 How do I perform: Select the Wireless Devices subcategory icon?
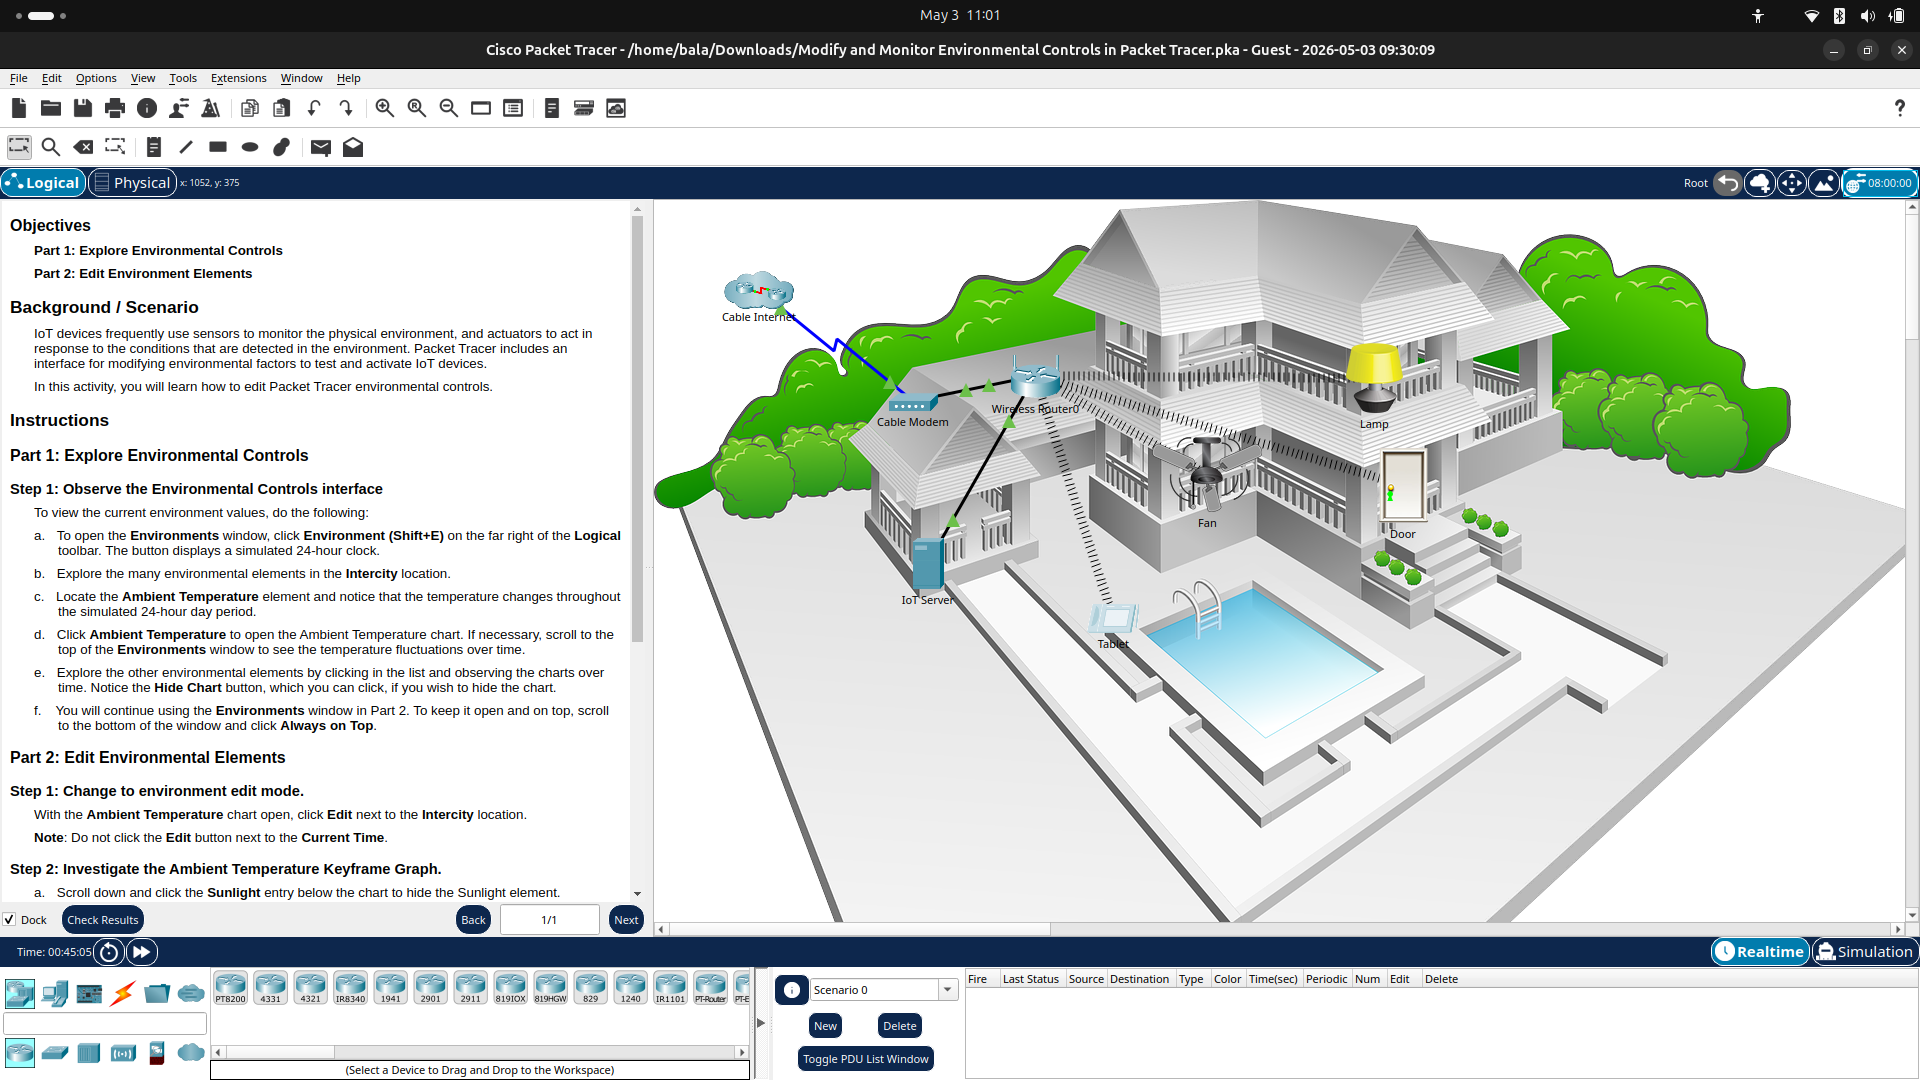[123, 1052]
